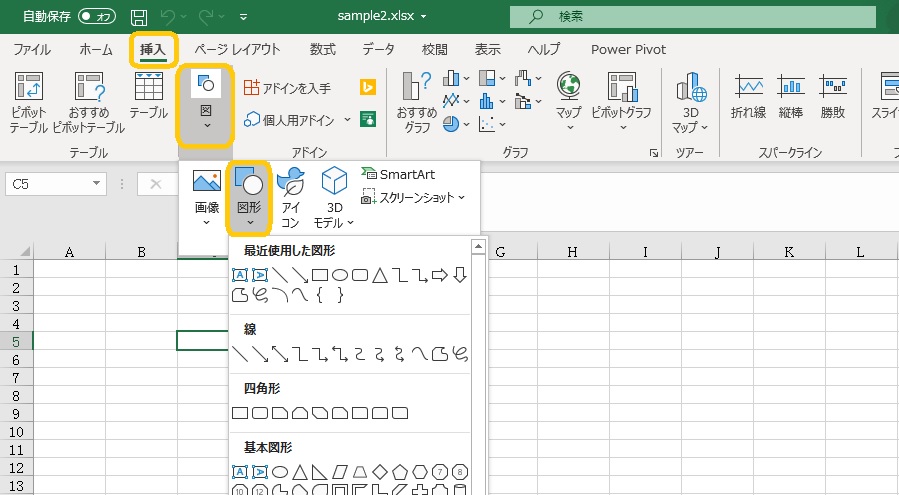Click the Save floppy disk icon

pyautogui.click(x=140, y=17)
